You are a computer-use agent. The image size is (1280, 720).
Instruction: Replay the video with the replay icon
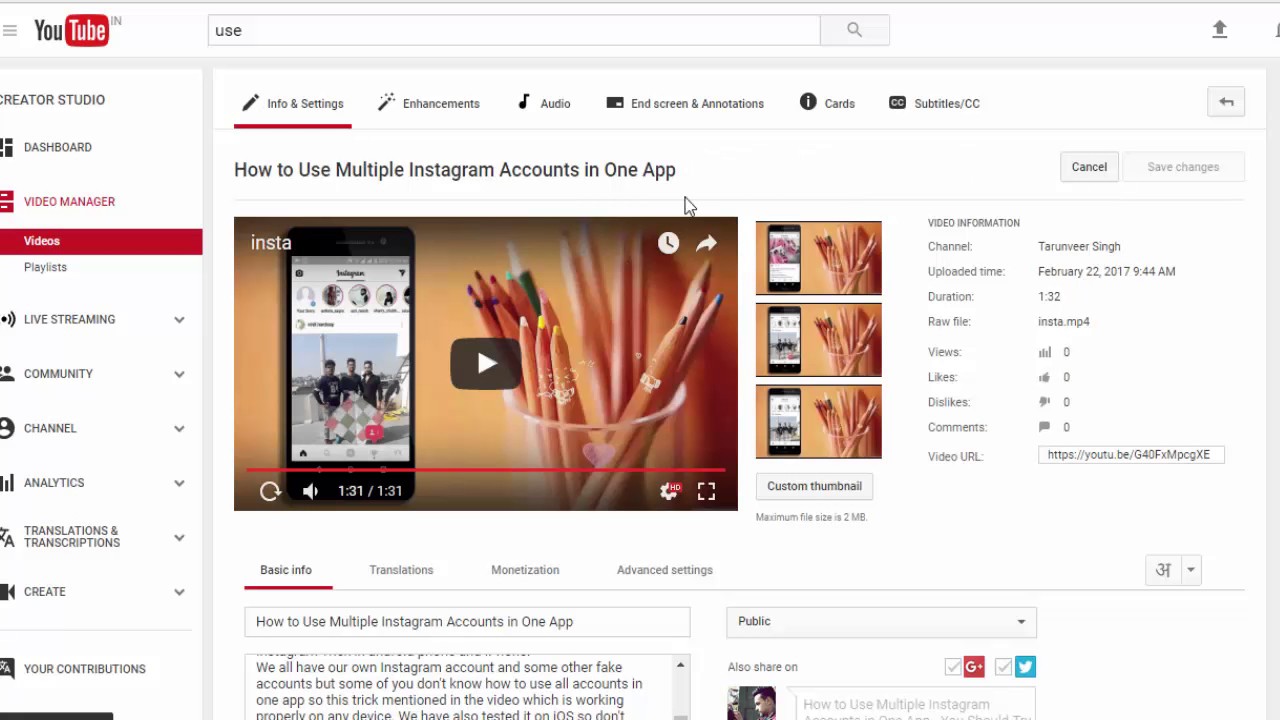coord(270,491)
